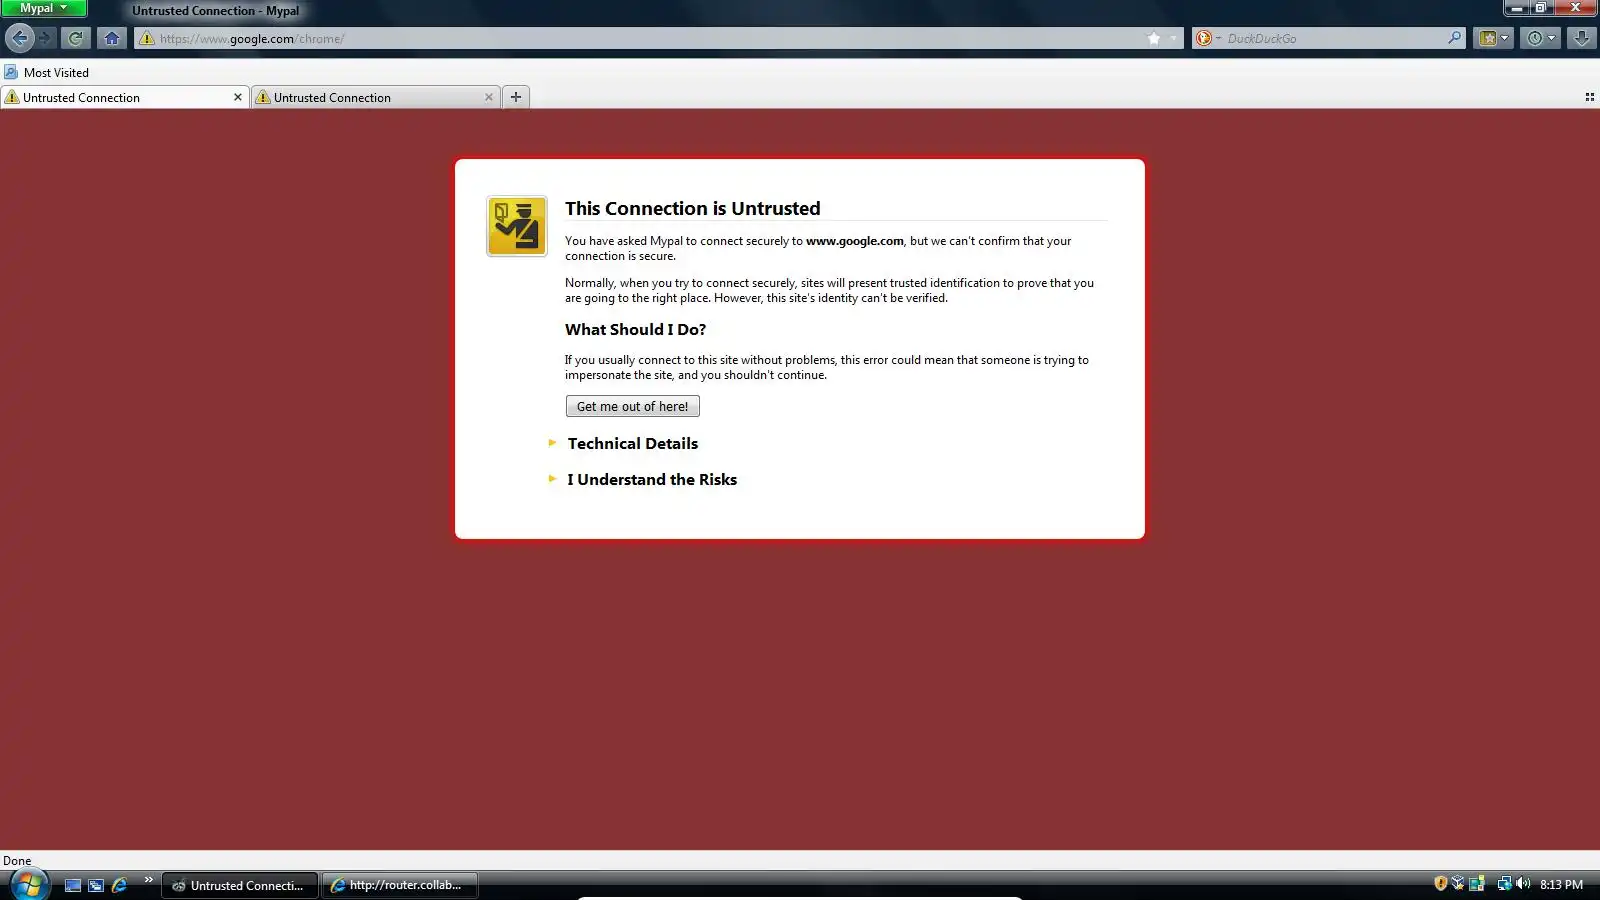Screen dimensions: 1600x900
Task: Click the 'Done' status bar text
Action: pos(17,860)
